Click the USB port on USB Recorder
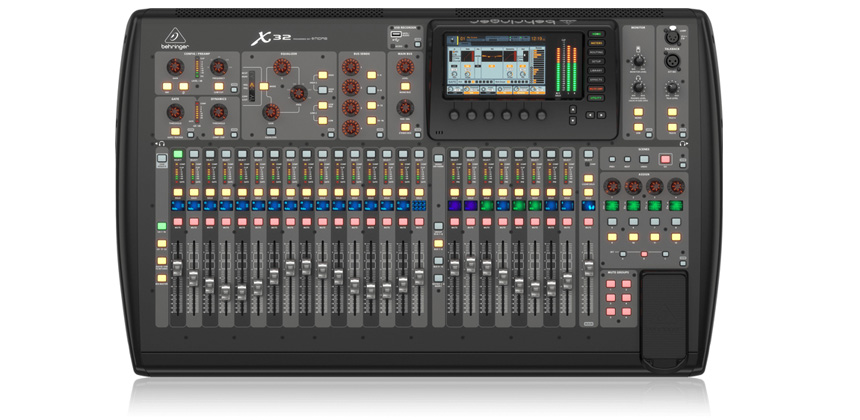 [395, 36]
